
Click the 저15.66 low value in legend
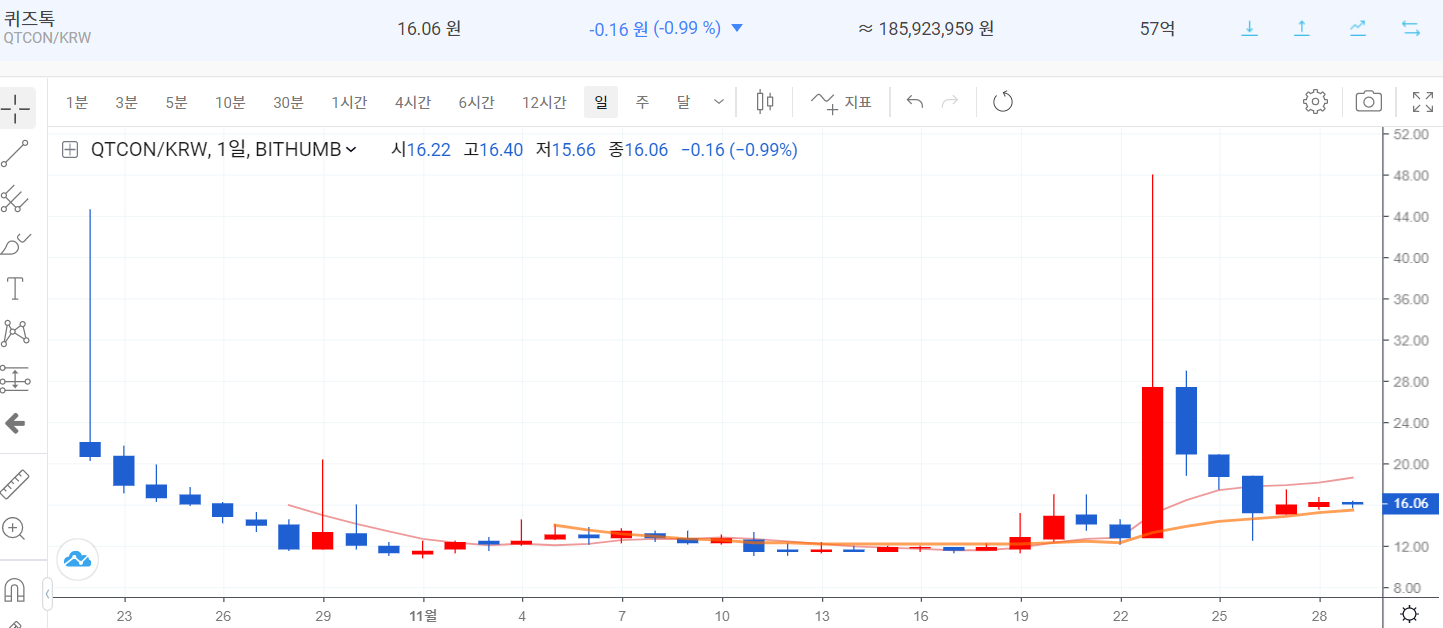[x=566, y=150]
